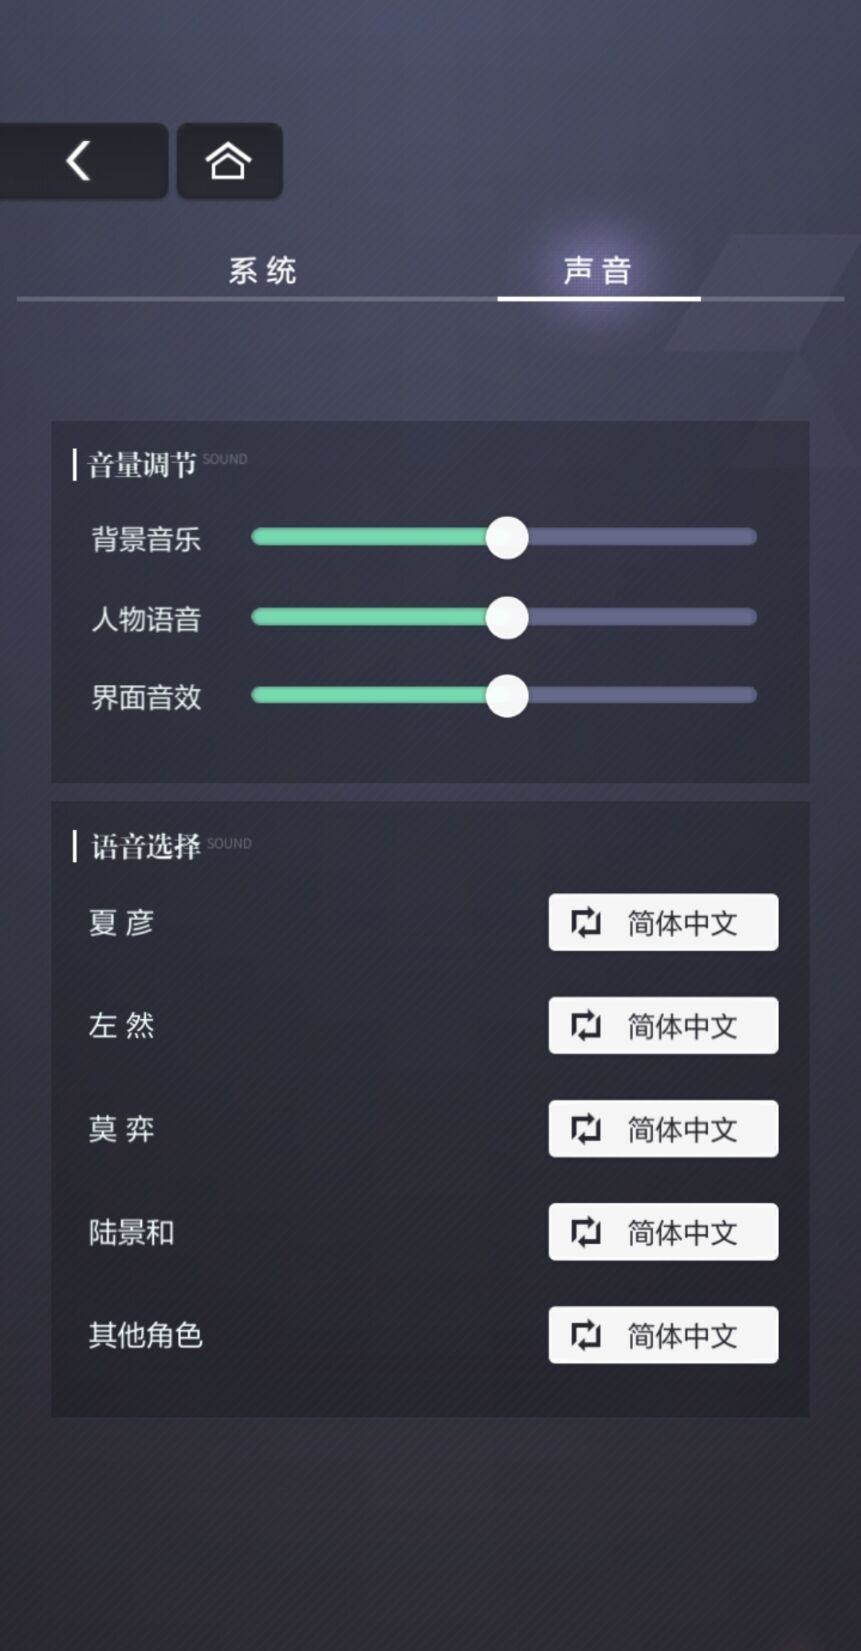Image resolution: width=861 pixels, height=1651 pixels.
Task: Click the 夏彦 character name label
Action: coord(120,922)
